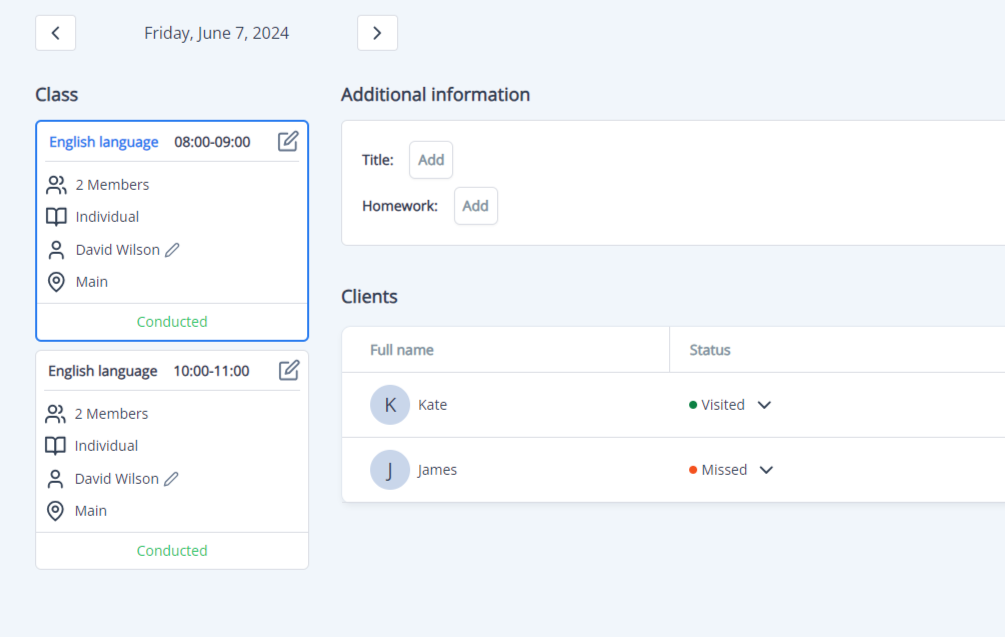Screen dimensions: 1005x637
Task: Go to the next day with the right arrow
Action: [377, 32]
